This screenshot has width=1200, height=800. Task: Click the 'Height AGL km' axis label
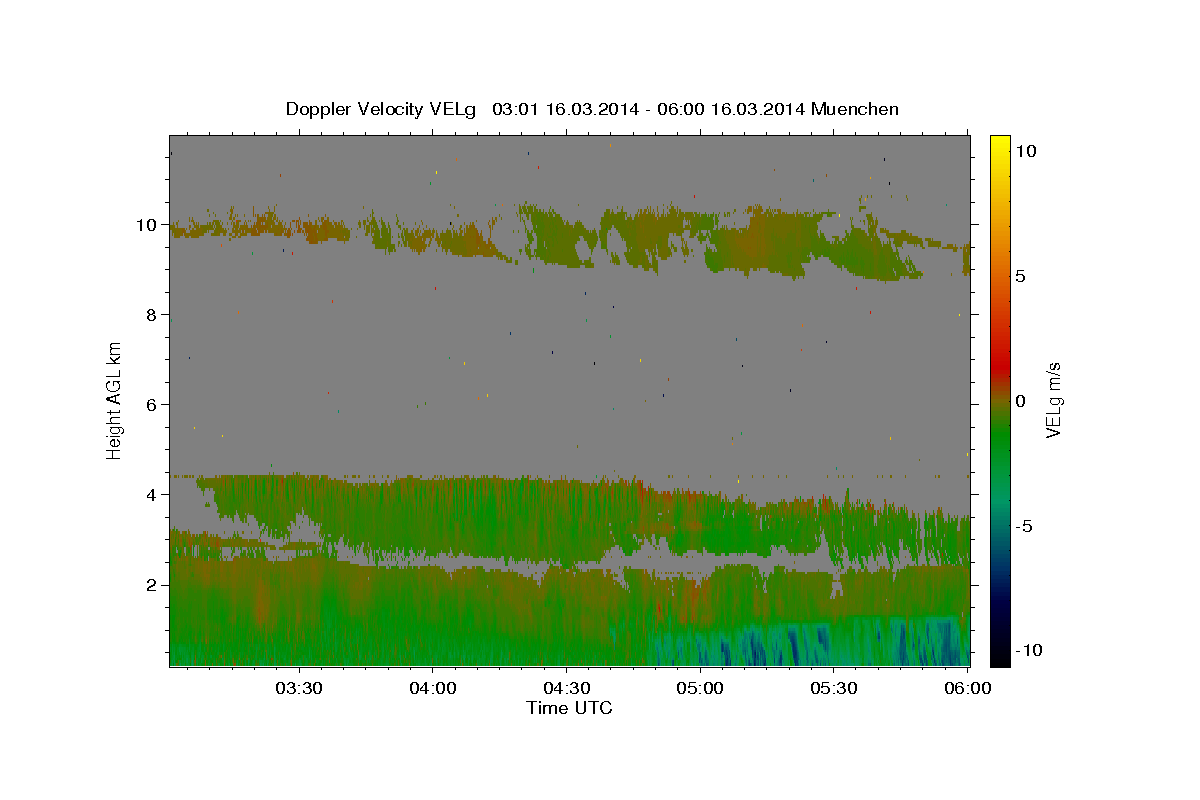[115, 400]
